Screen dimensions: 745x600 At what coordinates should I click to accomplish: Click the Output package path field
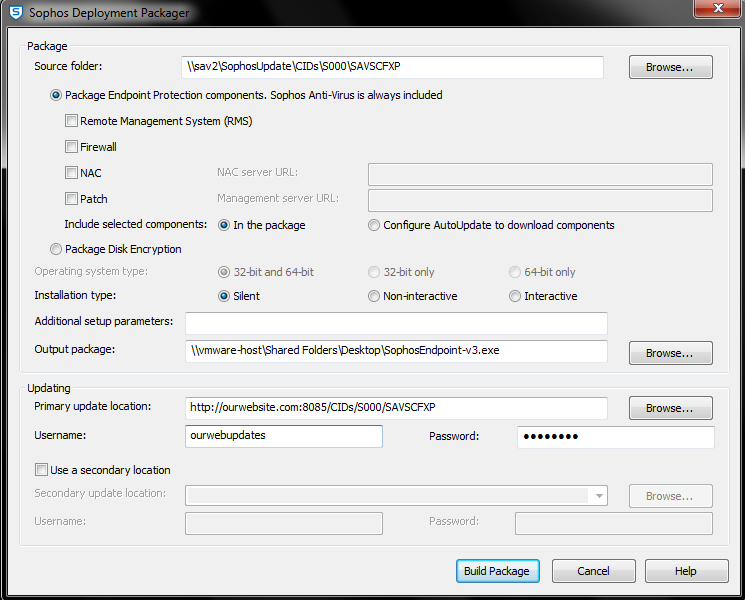point(396,351)
